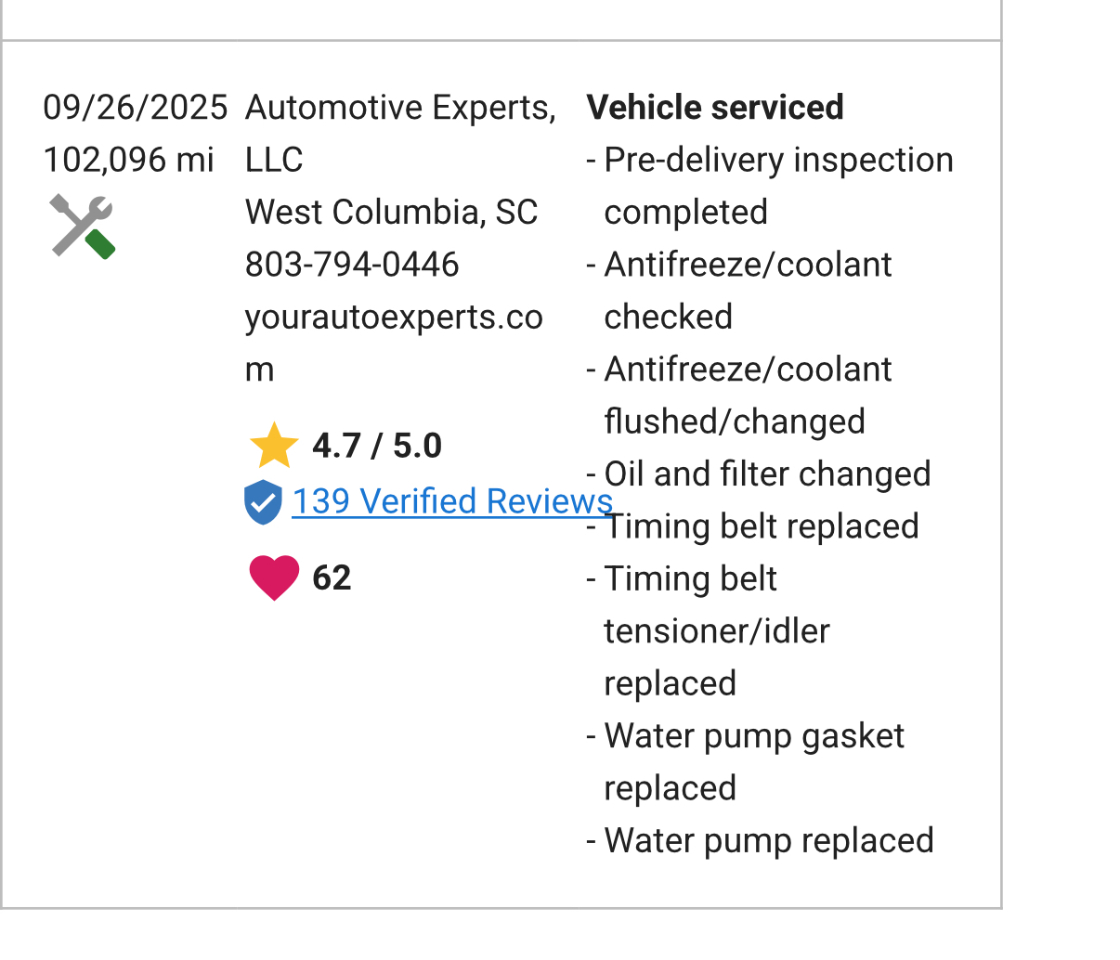Click phone number 803-794-0446

pos(352,265)
